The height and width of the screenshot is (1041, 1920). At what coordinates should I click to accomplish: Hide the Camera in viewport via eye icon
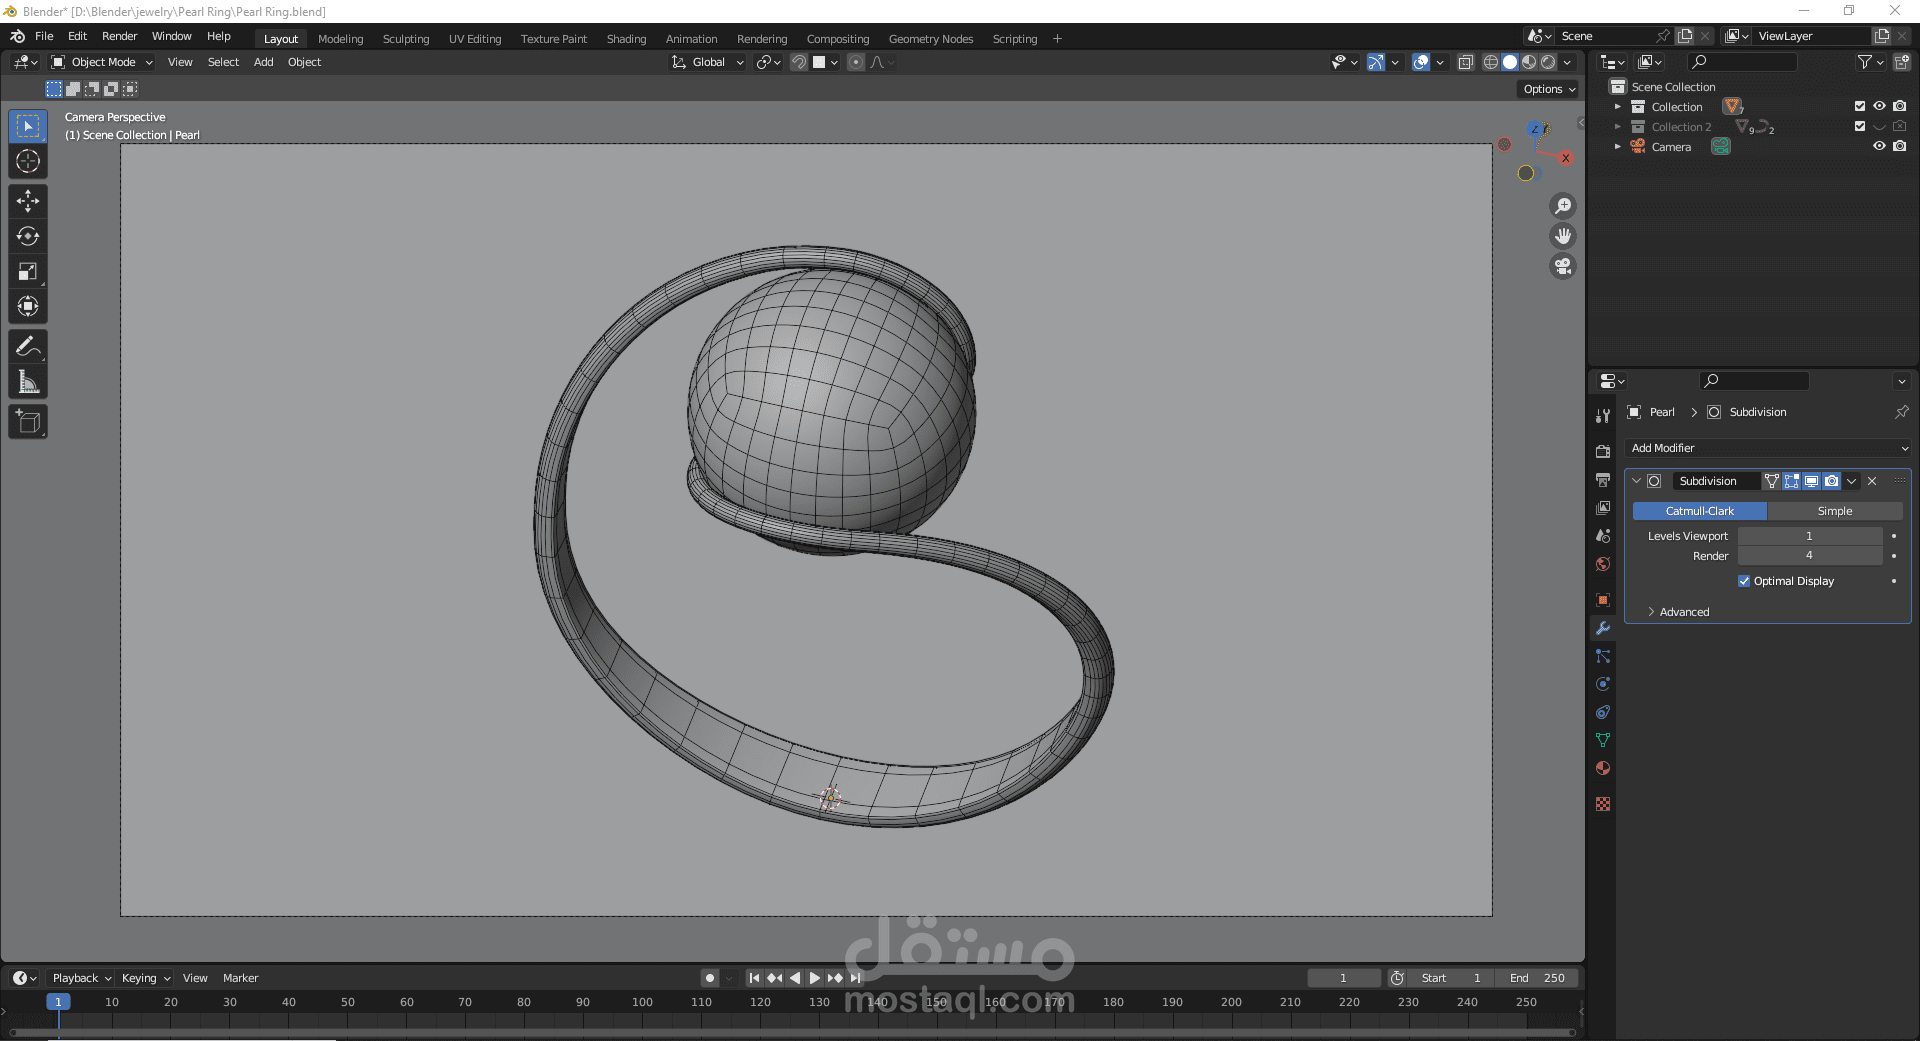pos(1879,146)
